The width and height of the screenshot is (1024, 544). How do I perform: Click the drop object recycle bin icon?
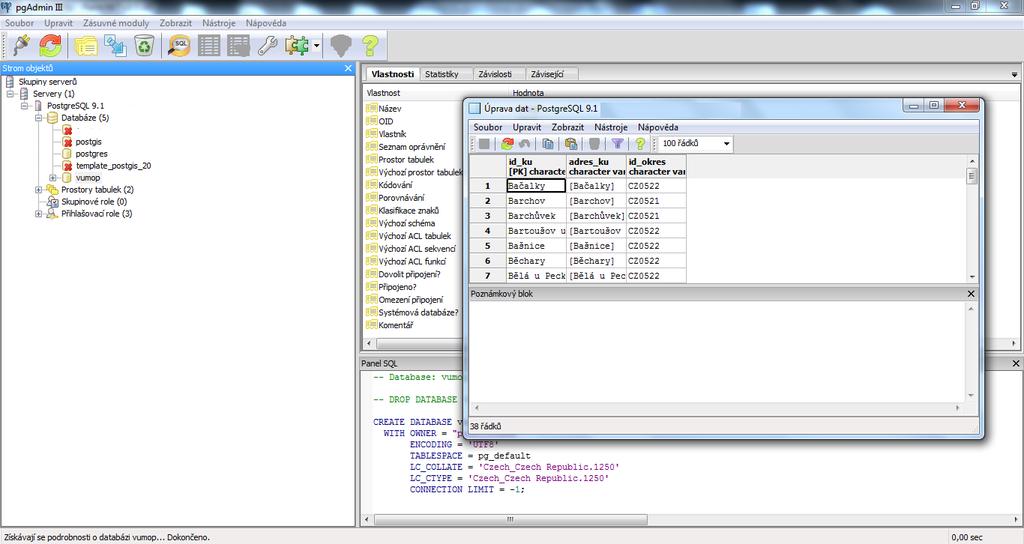(x=144, y=46)
